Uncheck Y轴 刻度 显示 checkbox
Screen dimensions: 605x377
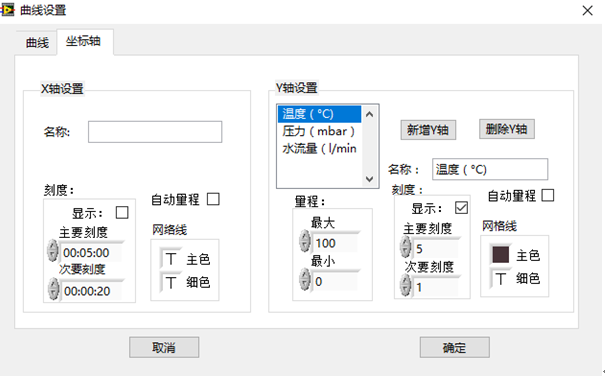click(x=461, y=208)
